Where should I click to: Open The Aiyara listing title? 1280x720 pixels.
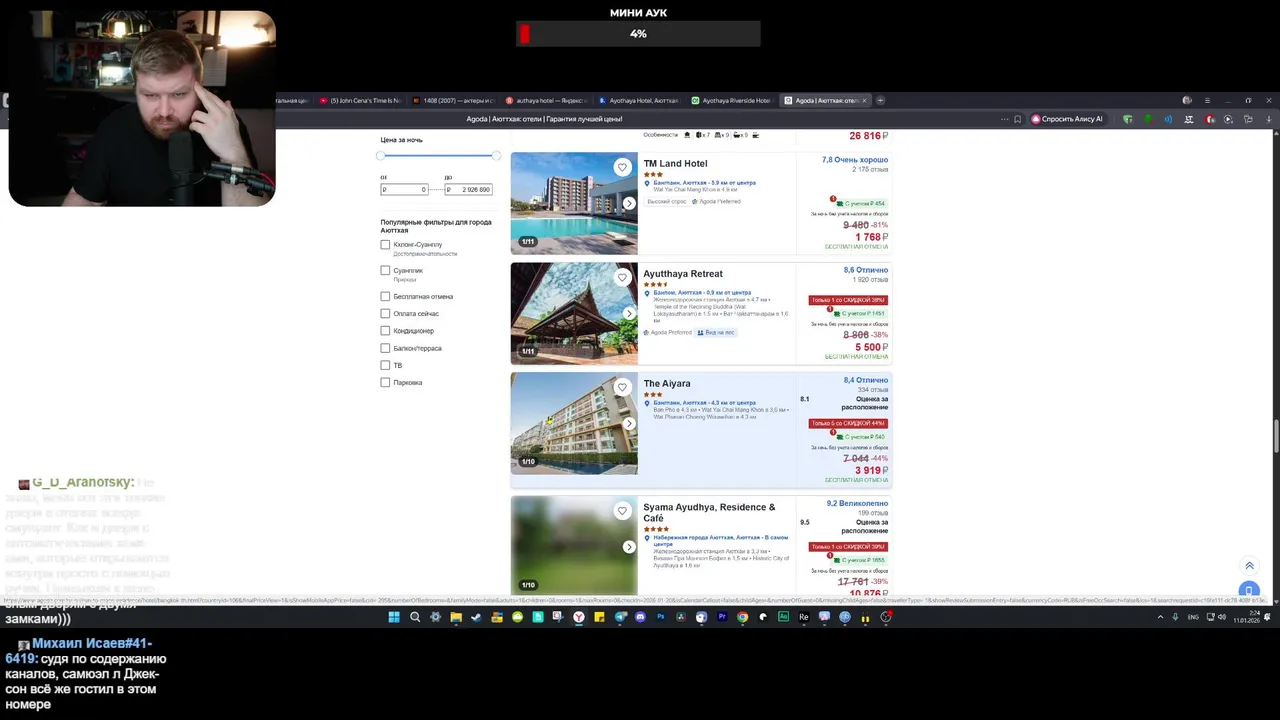667,383
